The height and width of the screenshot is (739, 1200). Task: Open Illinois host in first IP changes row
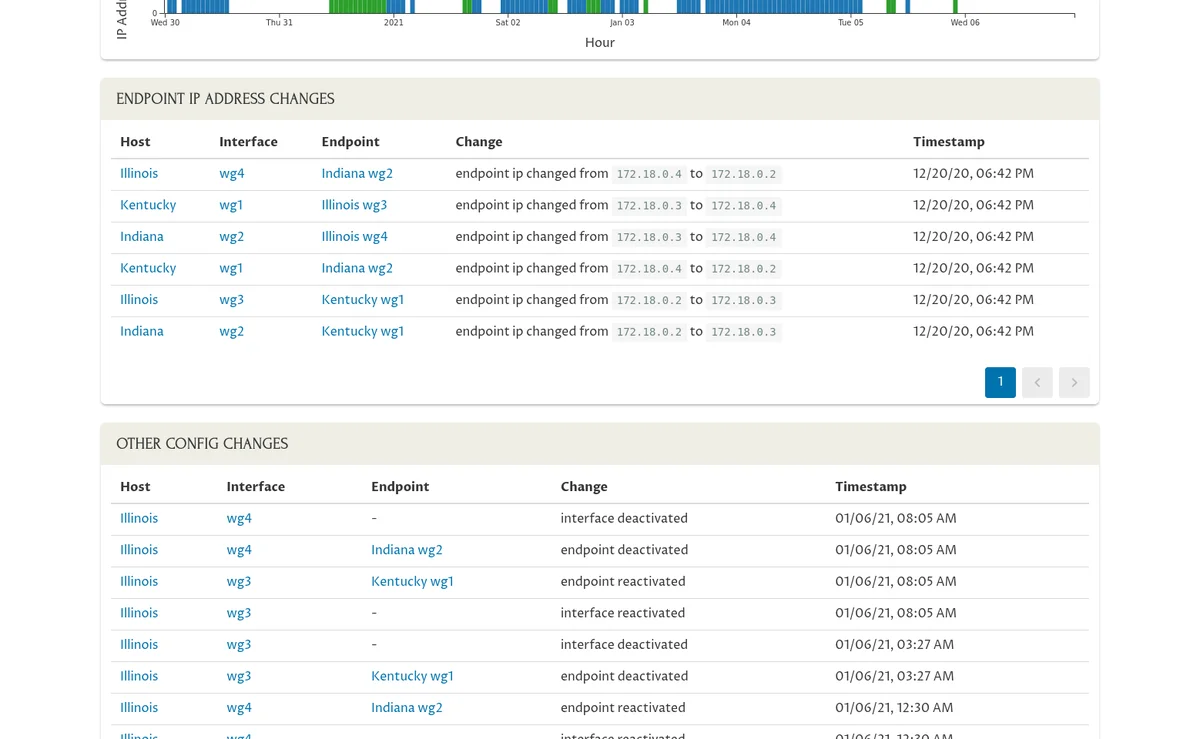point(139,174)
